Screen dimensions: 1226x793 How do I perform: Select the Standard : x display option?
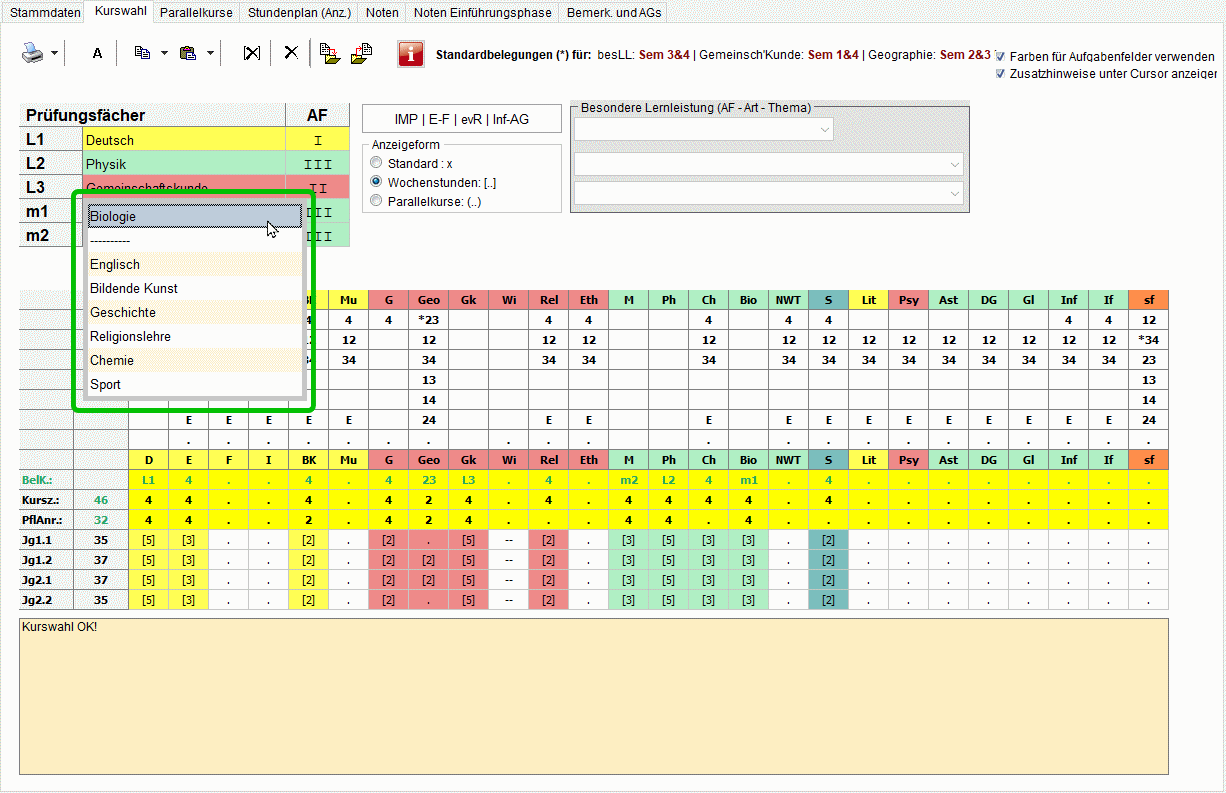[x=376, y=163]
